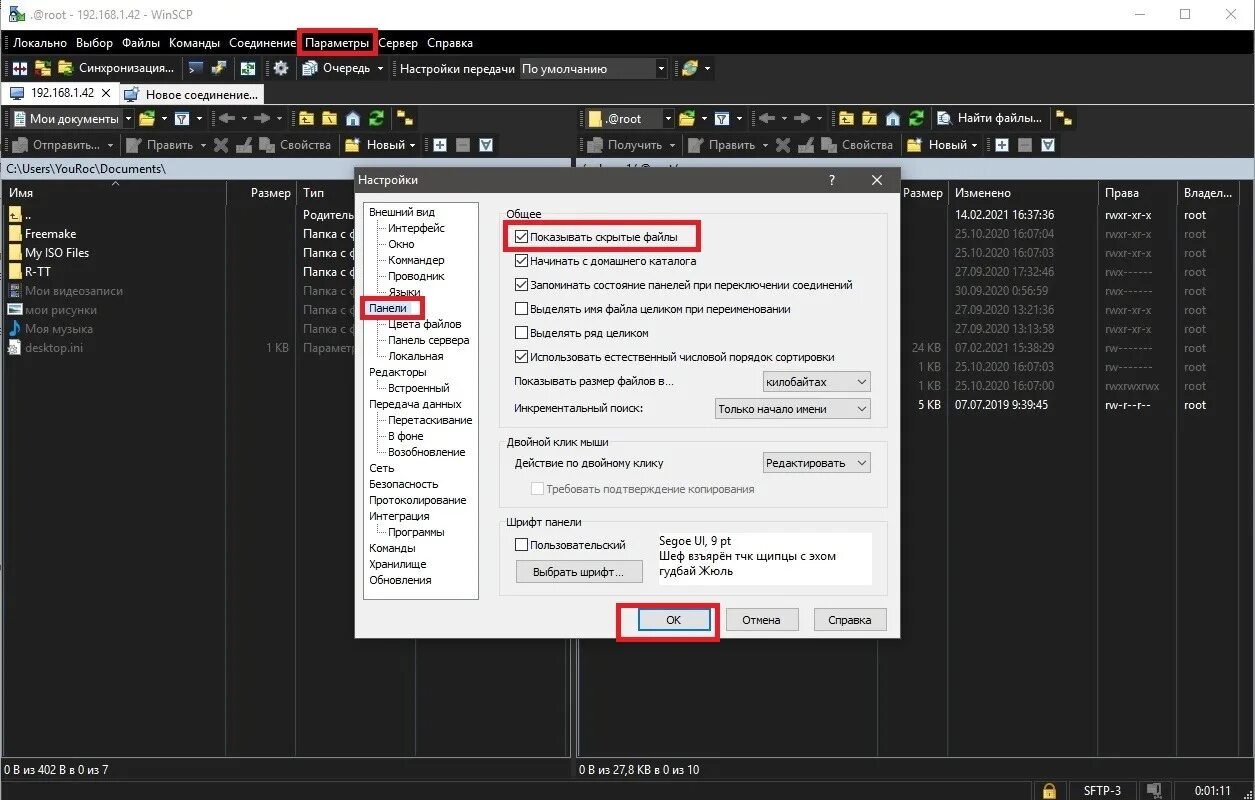Toggle Показывать скрытые файлы checkbox
This screenshot has width=1255, height=800.
click(521, 237)
